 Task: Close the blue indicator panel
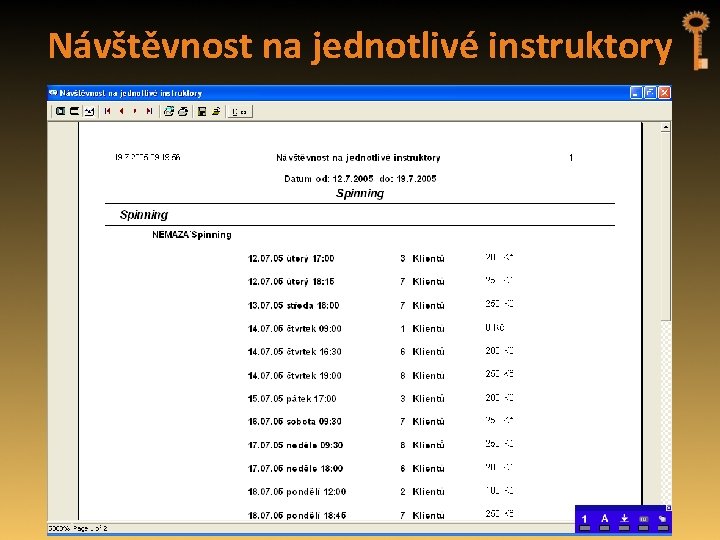[x=669, y=508]
